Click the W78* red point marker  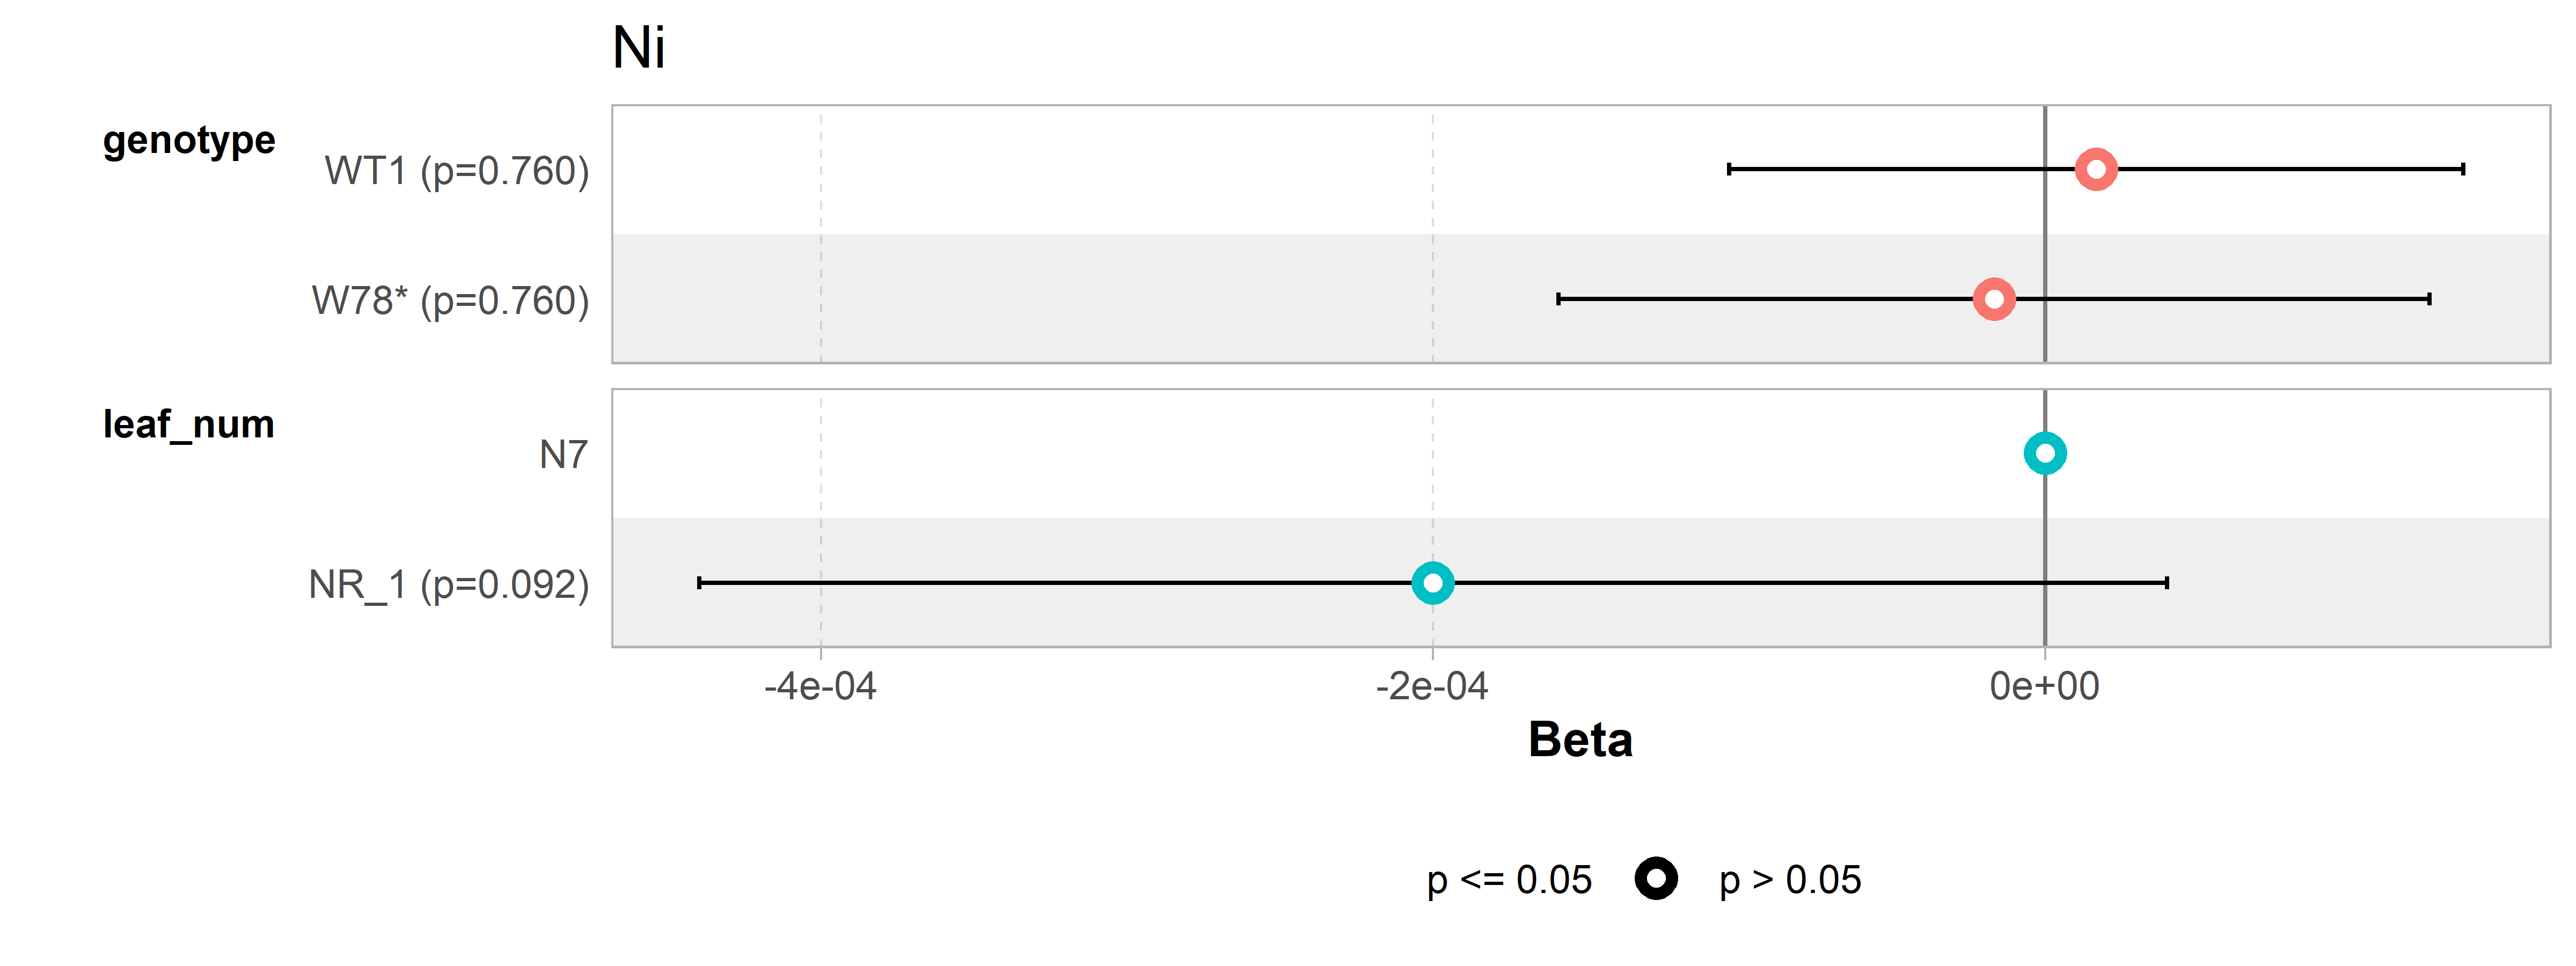click(x=1993, y=299)
